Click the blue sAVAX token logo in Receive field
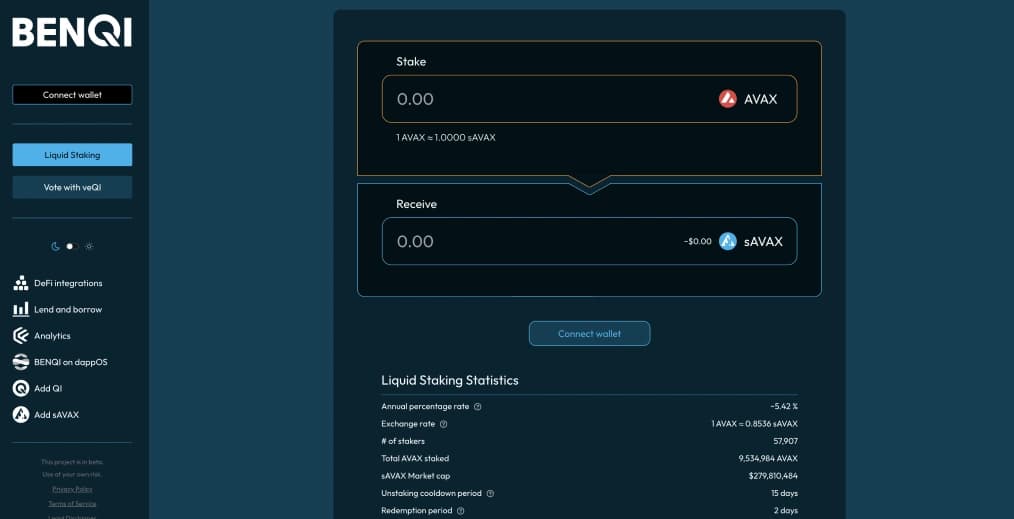Screen dimensions: 1014x519 tap(728, 241)
